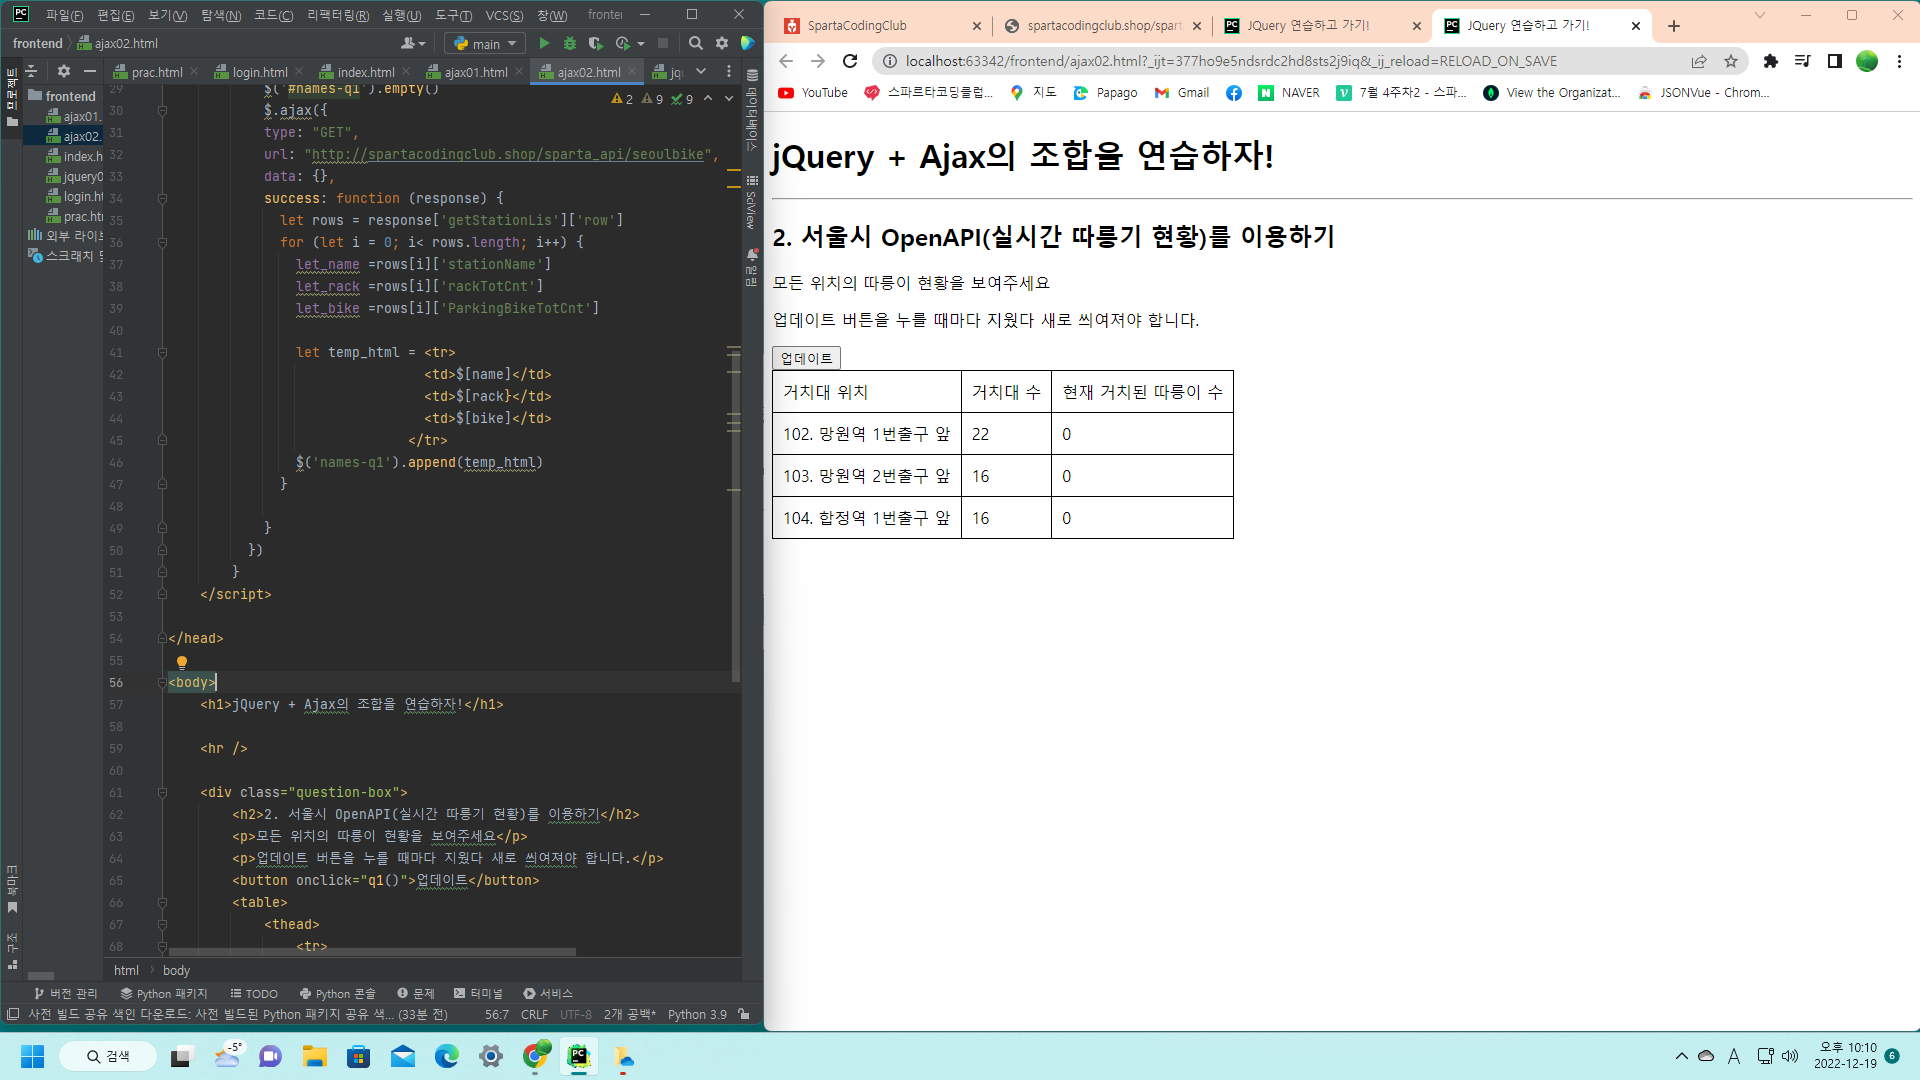
Task: Click the notifications bell on right stripe
Action: coord(752,255)
